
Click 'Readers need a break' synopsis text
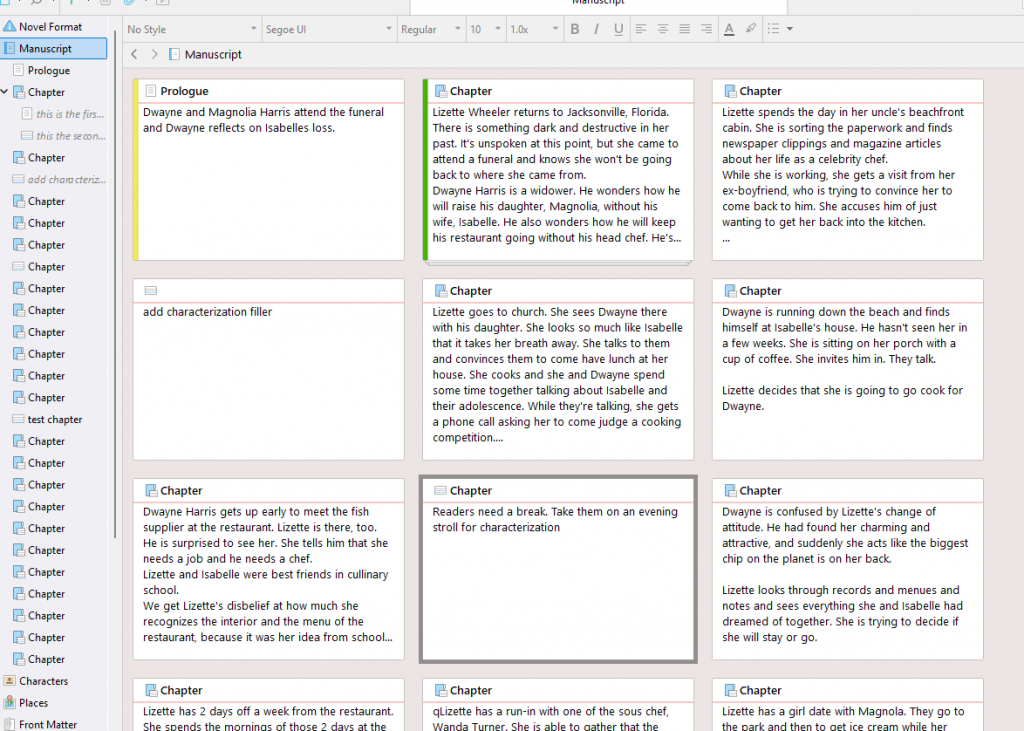(555, 519)
